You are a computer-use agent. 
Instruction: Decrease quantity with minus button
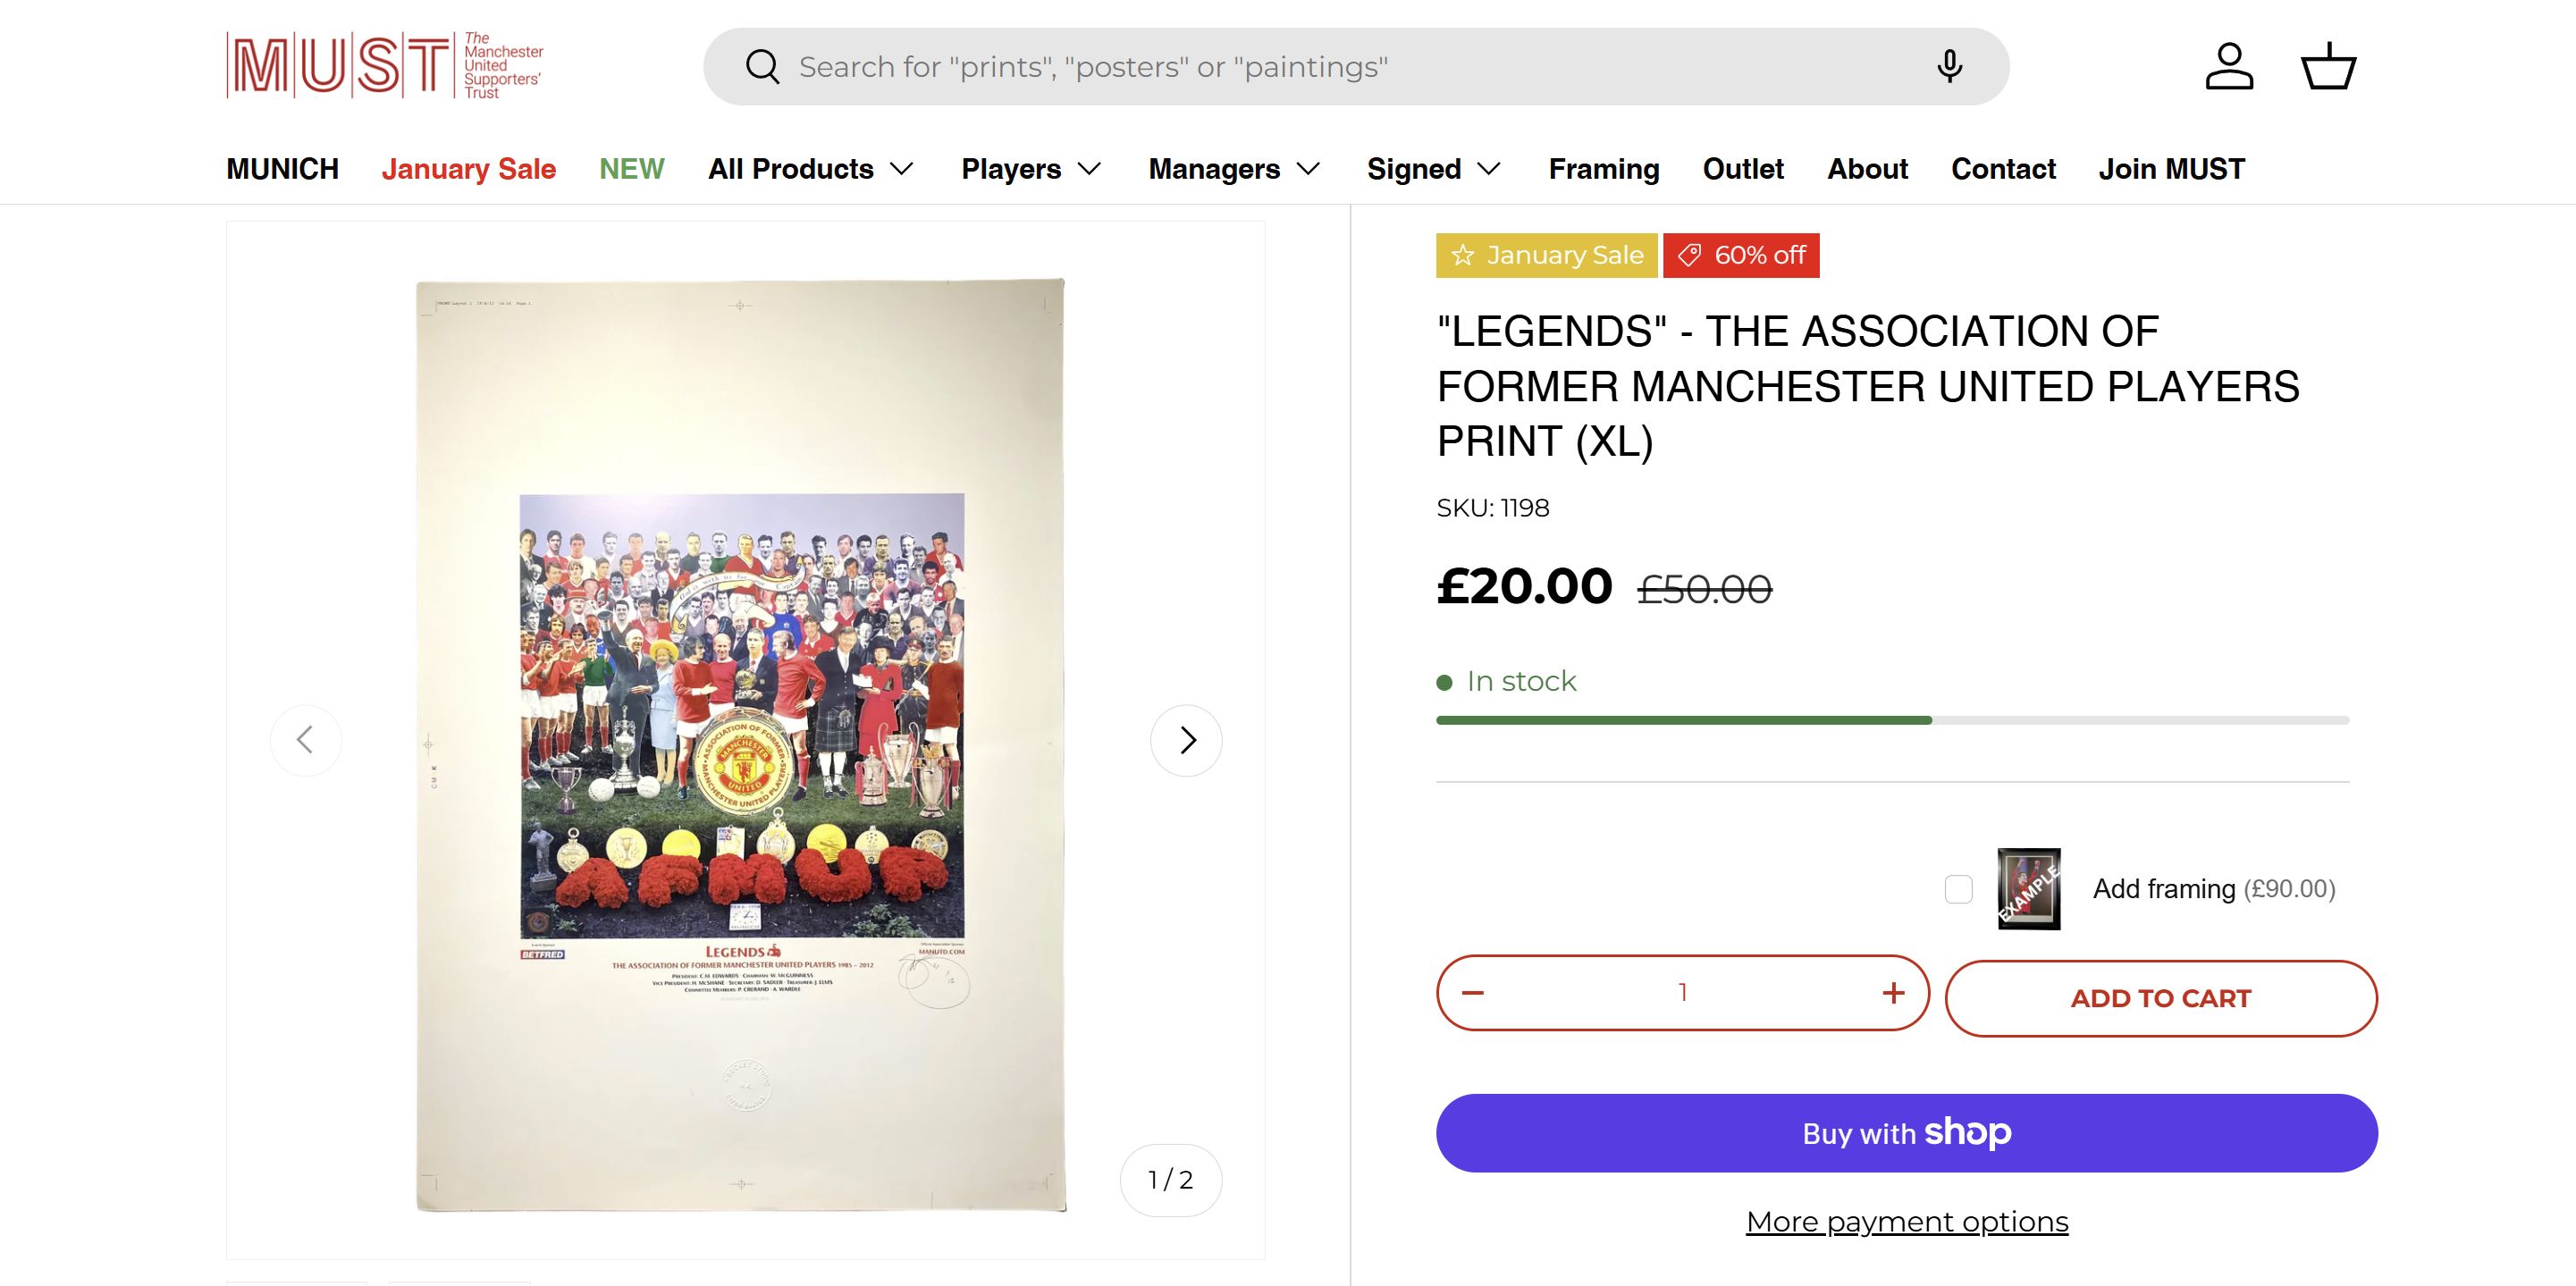pyautogui.click(x=1473, y=993)
